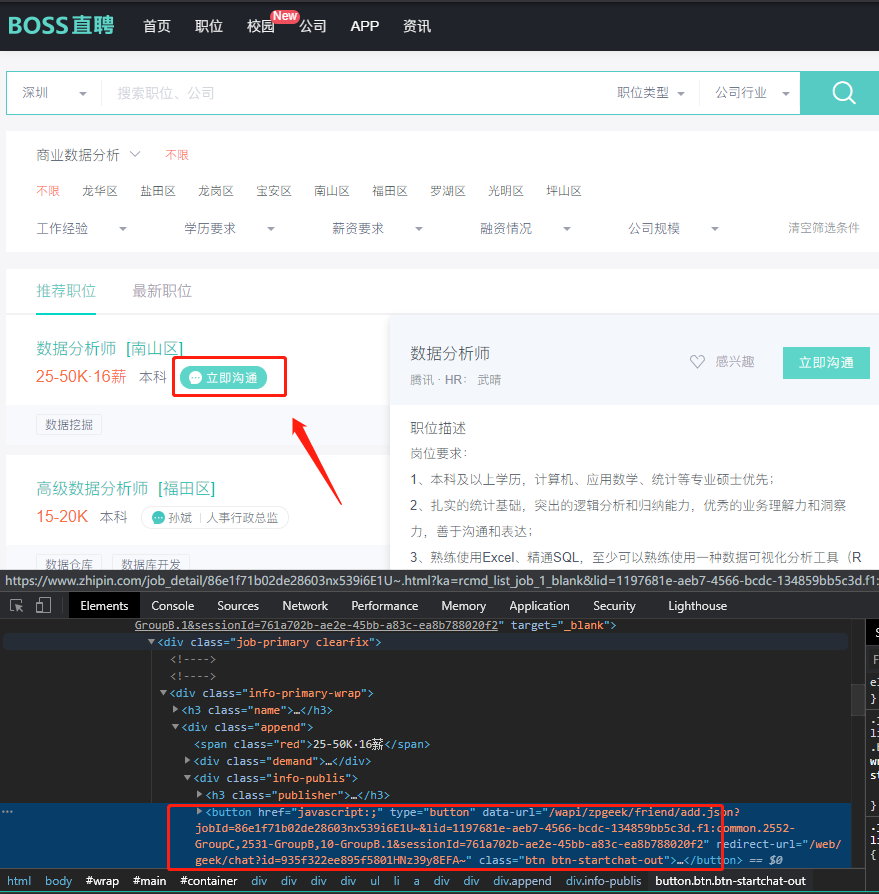
Task: Open the 深圳 city dropdown
Action: [x=54, y=93]
